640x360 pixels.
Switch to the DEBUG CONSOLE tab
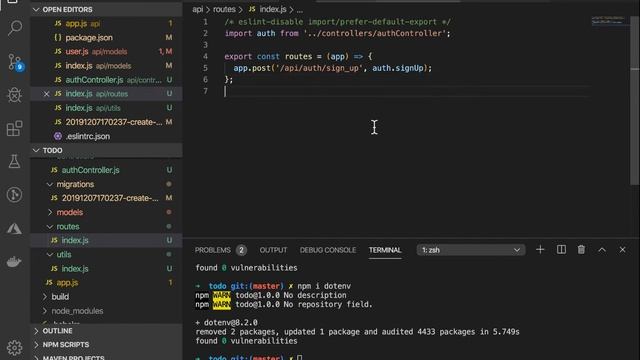328,250
